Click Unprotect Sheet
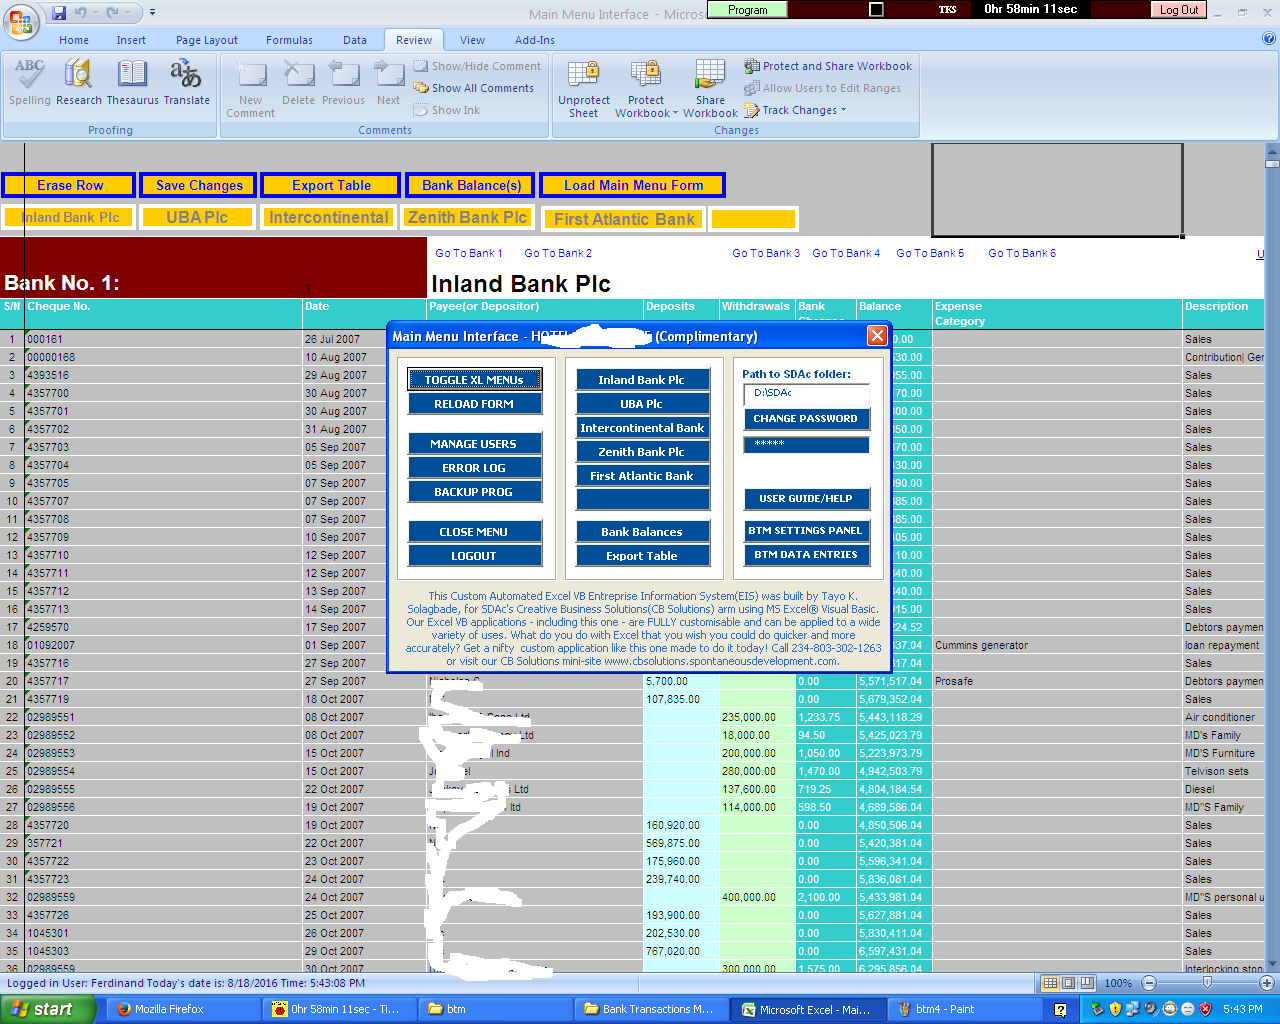Image resolution: width=1280 pixels, height=1024 pixels. pyautogui.click(x=584, y=88)
